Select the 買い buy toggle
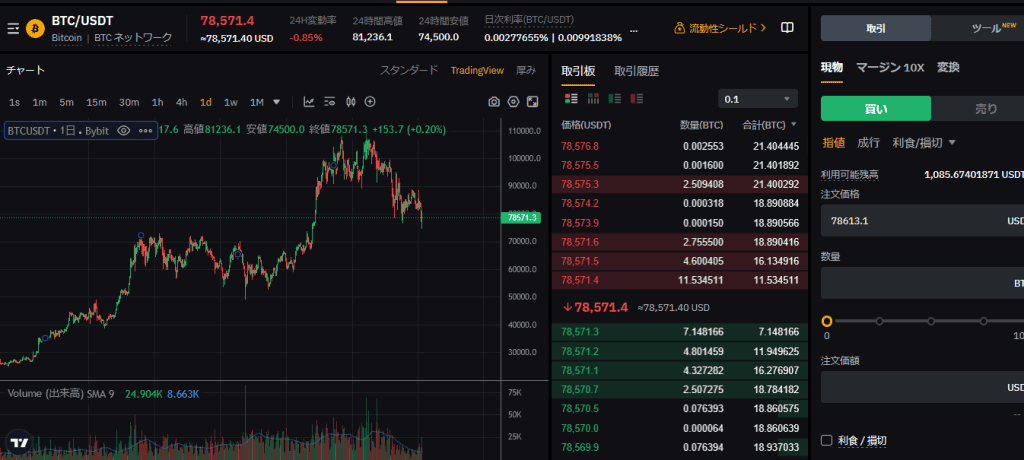This screenshot has width=1024, height=460. (x=876, y=108)
